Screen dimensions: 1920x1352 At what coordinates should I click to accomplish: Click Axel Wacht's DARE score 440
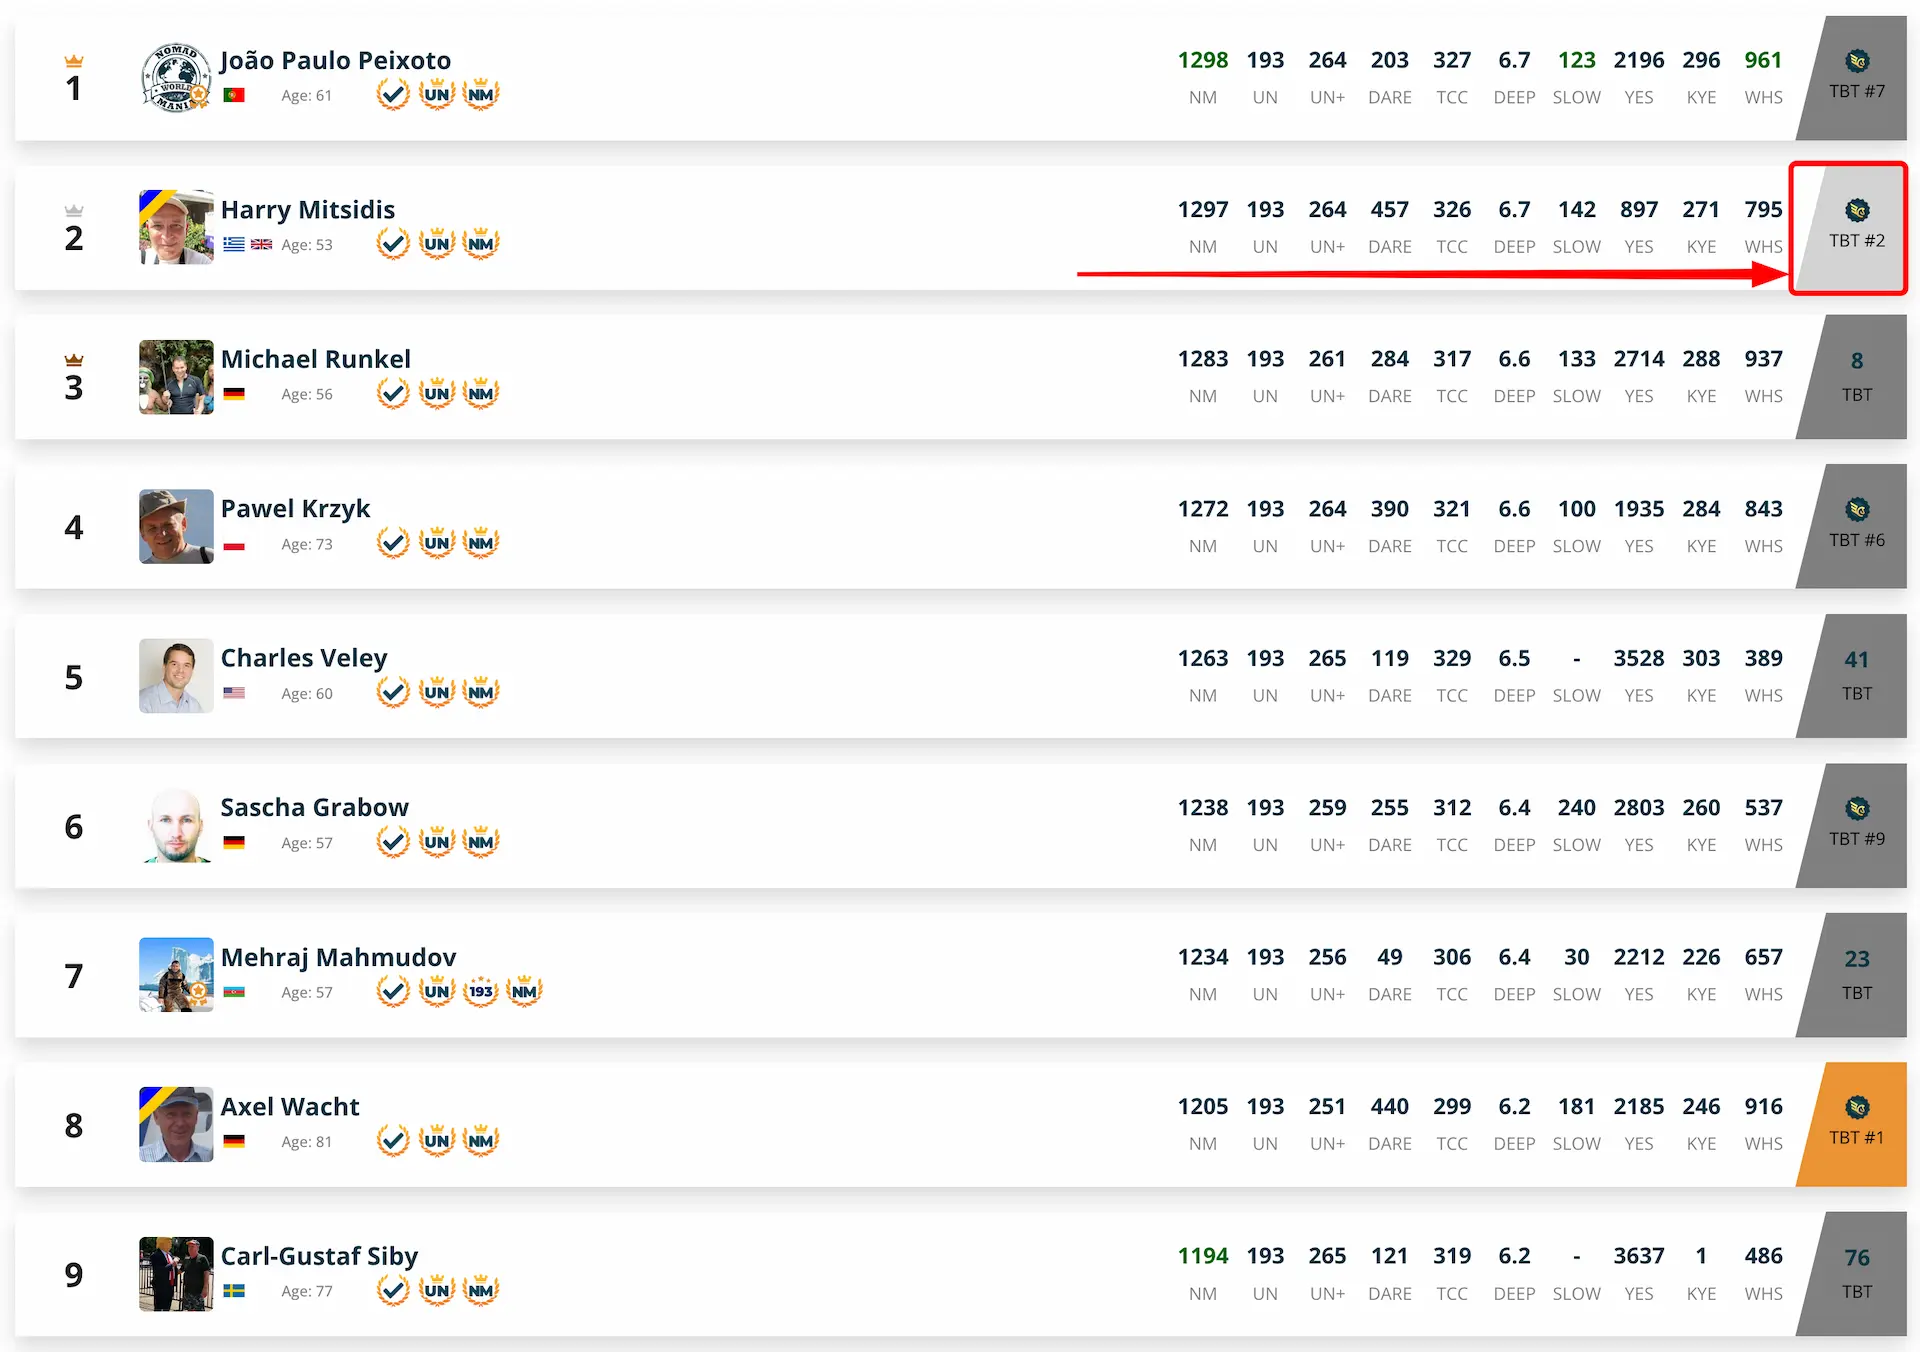[1389, 1107]
